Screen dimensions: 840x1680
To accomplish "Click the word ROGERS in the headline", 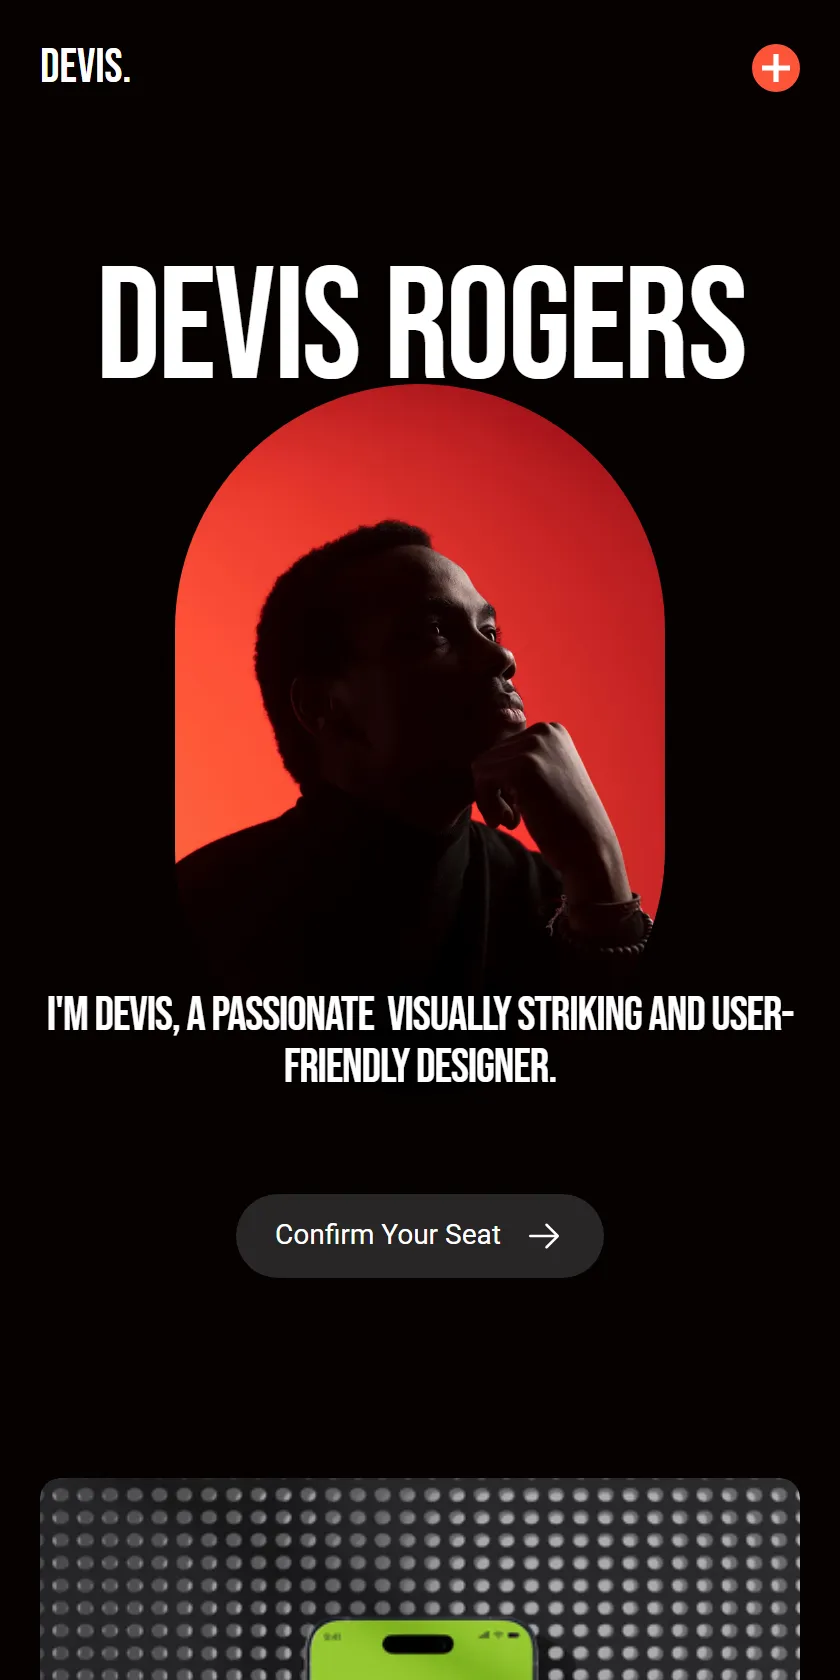I will tap(566, 323).
